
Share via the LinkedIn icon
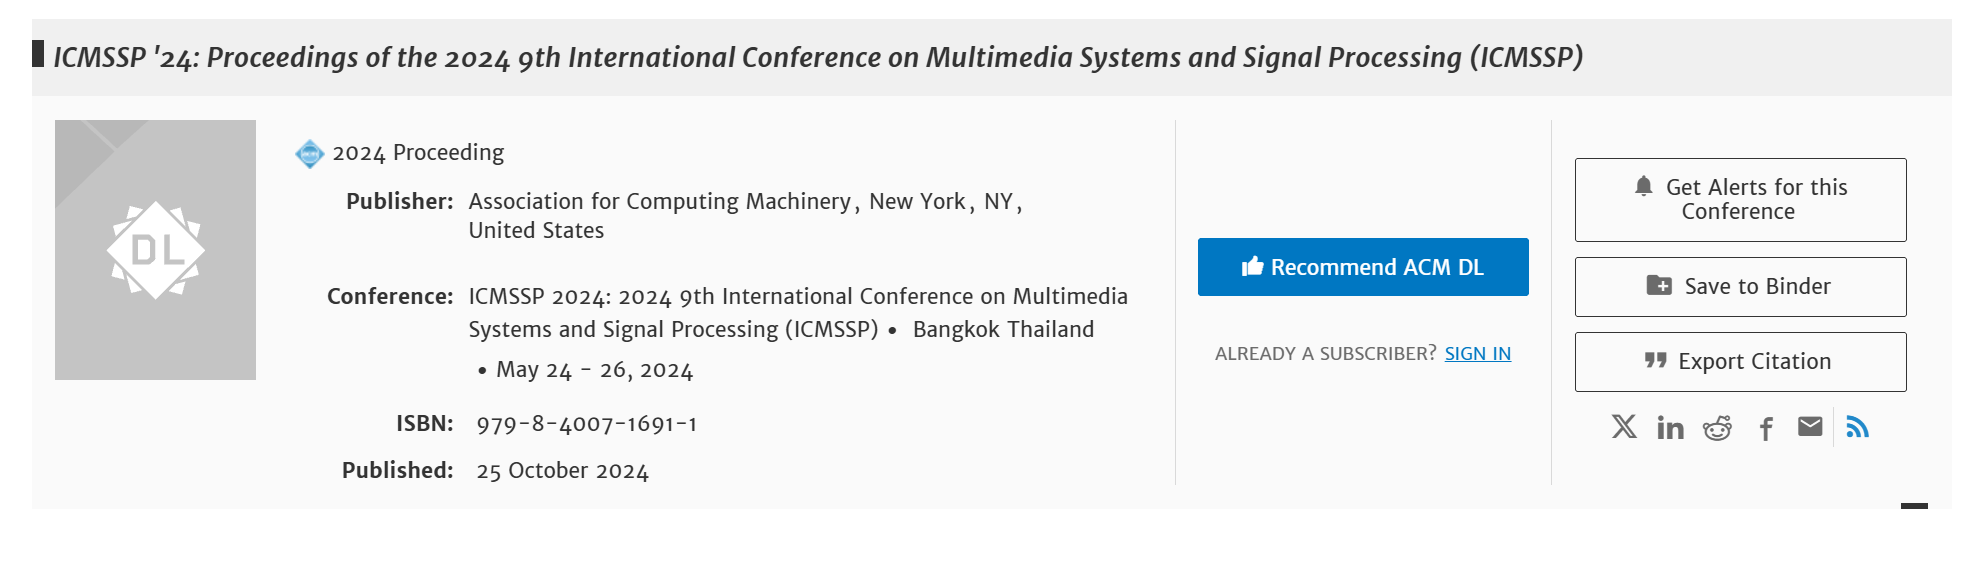click(x=1670, y=428)
